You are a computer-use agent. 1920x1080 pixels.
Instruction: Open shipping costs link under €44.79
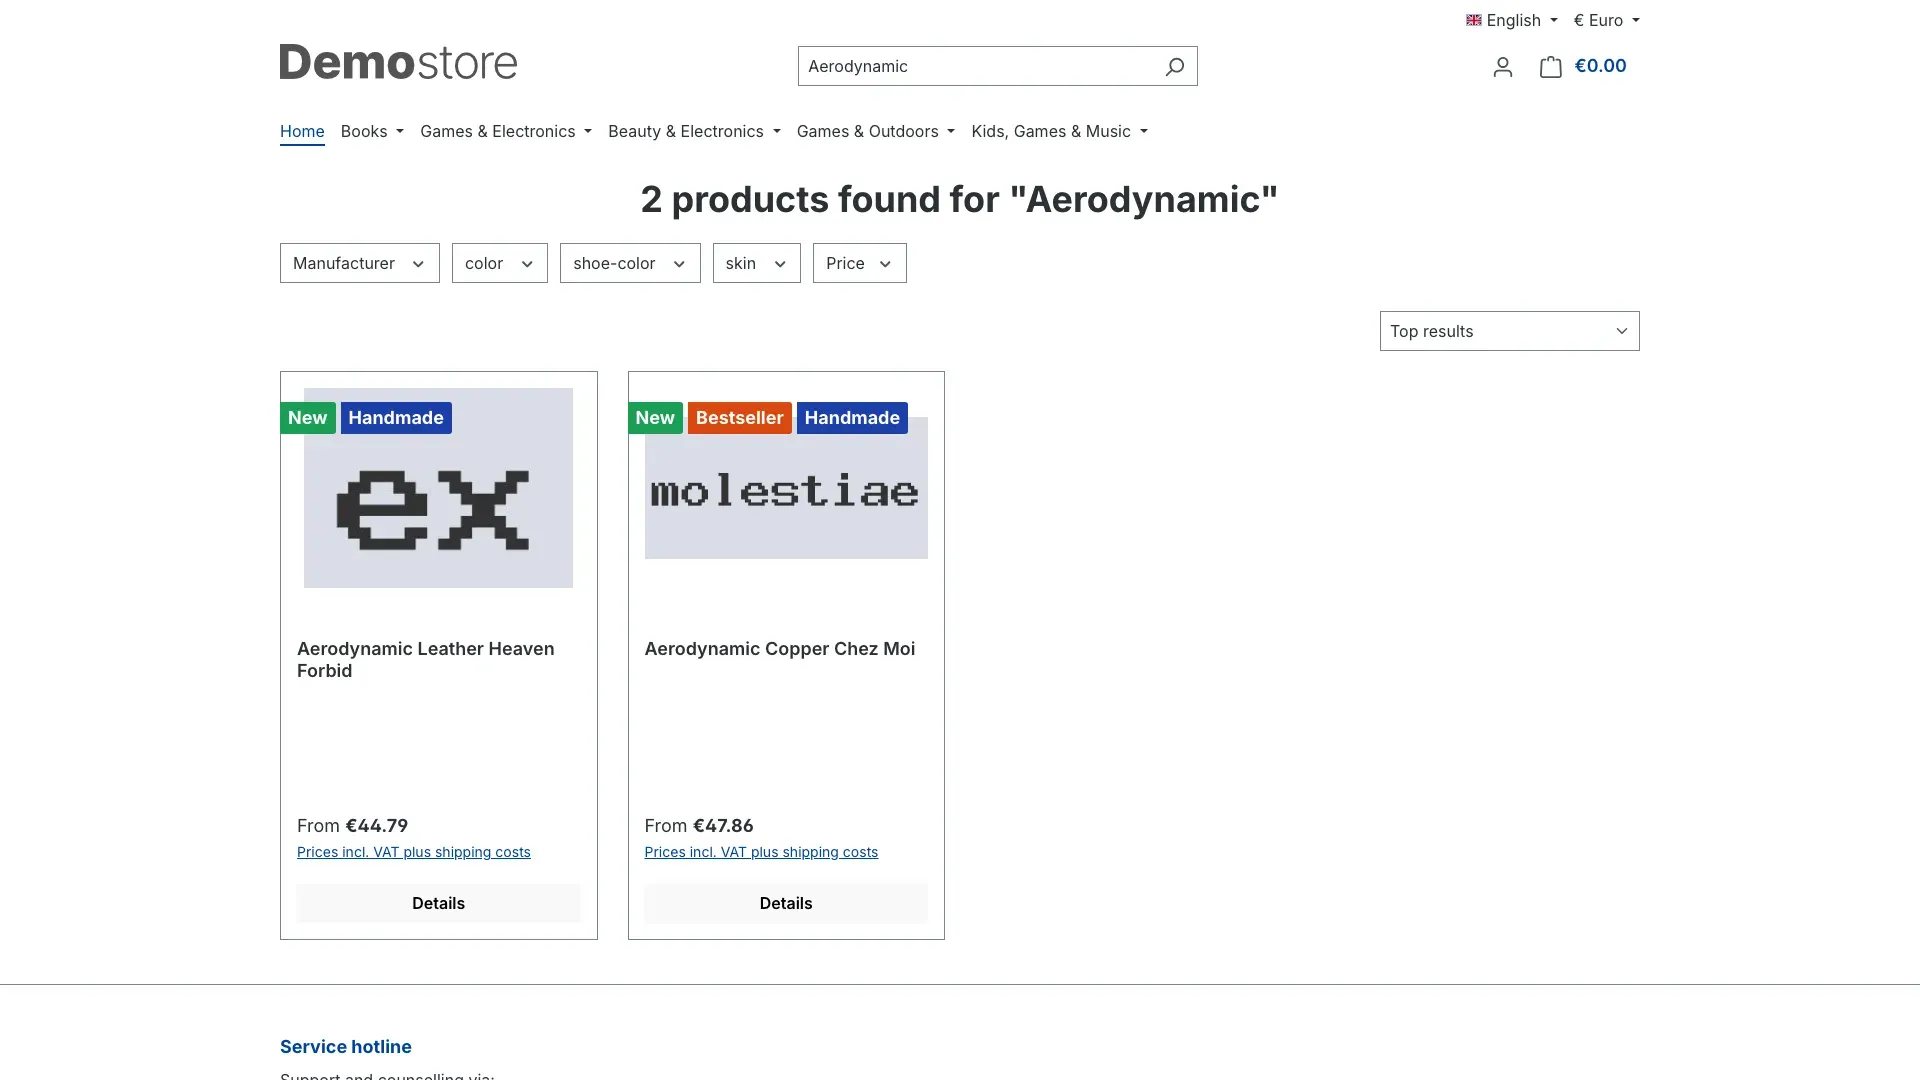414,852
